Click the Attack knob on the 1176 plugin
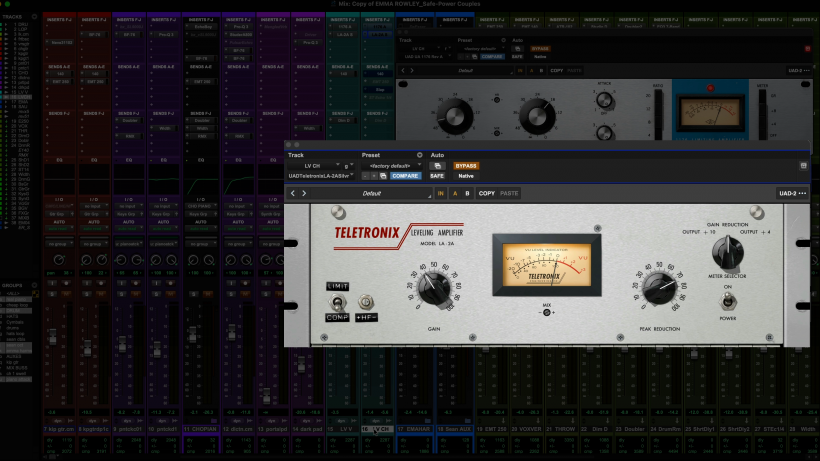 [605, 100]
